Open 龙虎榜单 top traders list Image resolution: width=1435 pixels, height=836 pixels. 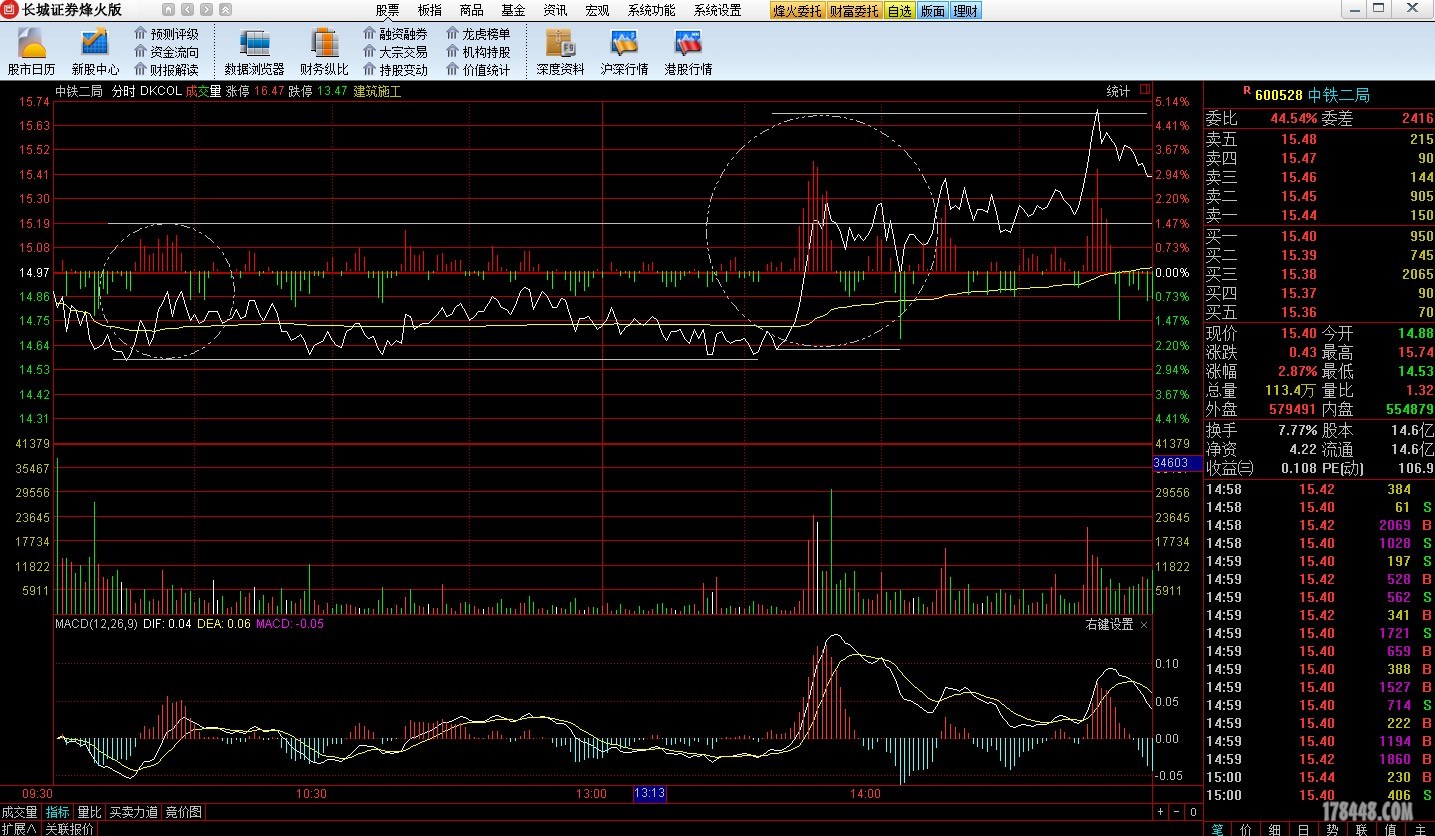click(478, 34)
